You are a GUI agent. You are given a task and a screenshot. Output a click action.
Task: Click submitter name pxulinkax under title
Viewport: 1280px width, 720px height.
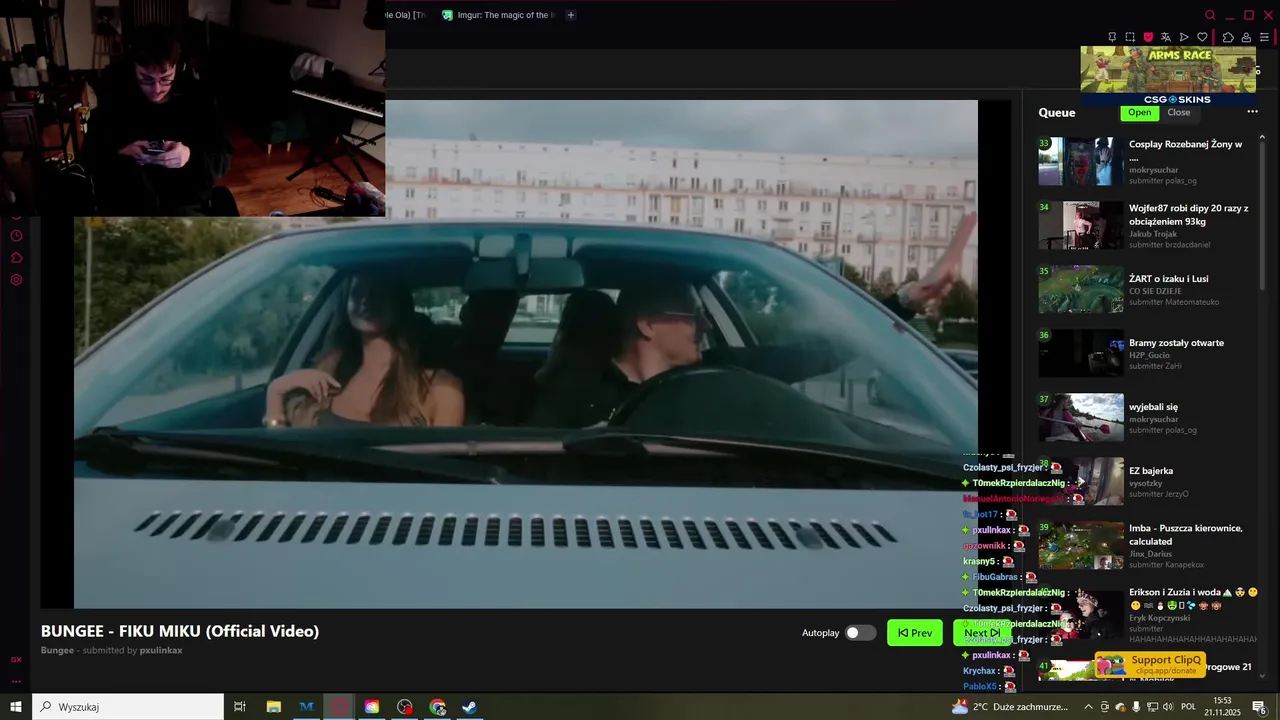pos(161,650)
